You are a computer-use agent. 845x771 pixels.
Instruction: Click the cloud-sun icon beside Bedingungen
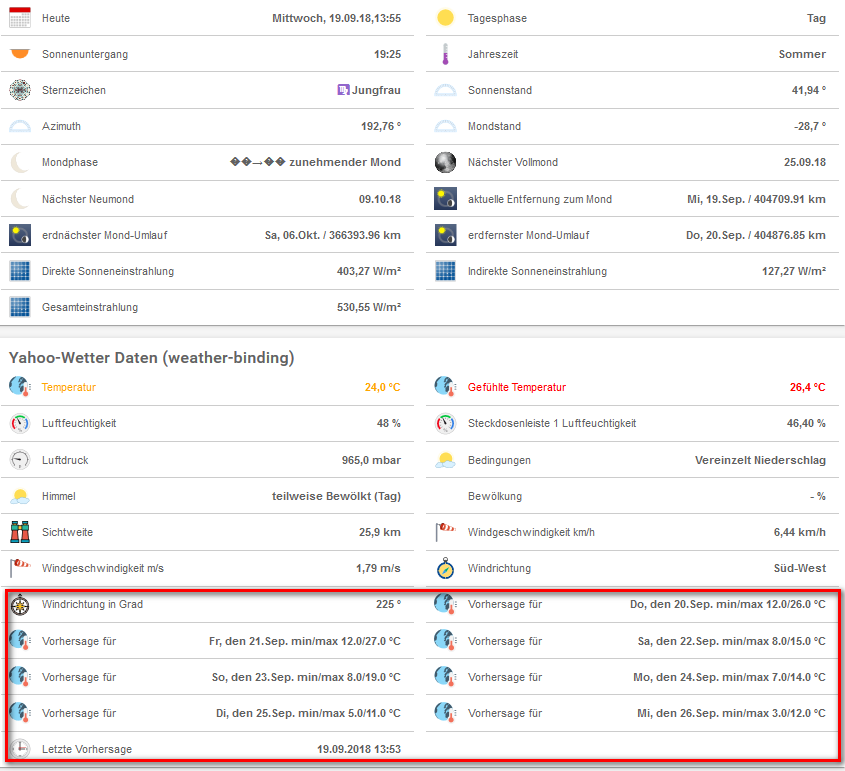pyautogui.click(x=445, y=460)
